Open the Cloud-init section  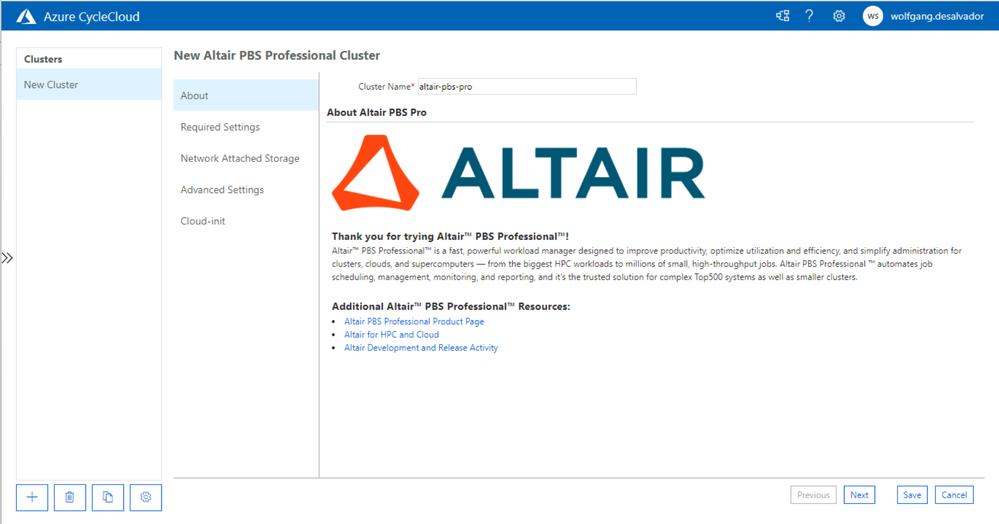click(x=246, y=221)
